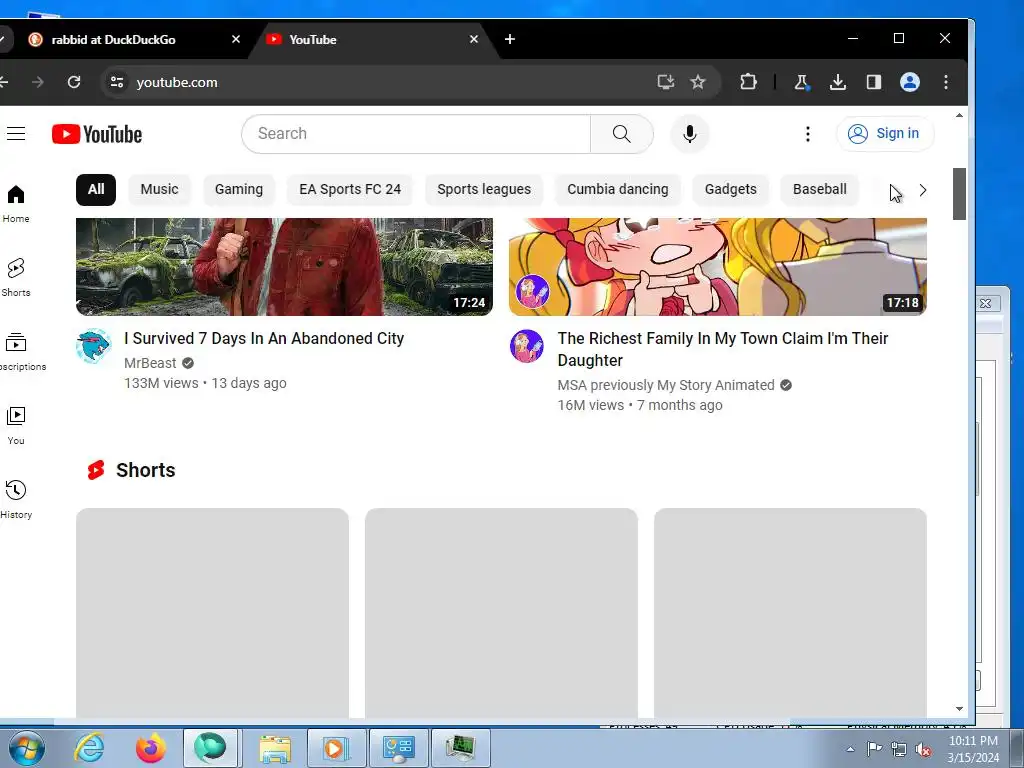This screenshot has width=1024, height=768.
Task: Select the Sports leagues chip
Action: coord(484,189)
